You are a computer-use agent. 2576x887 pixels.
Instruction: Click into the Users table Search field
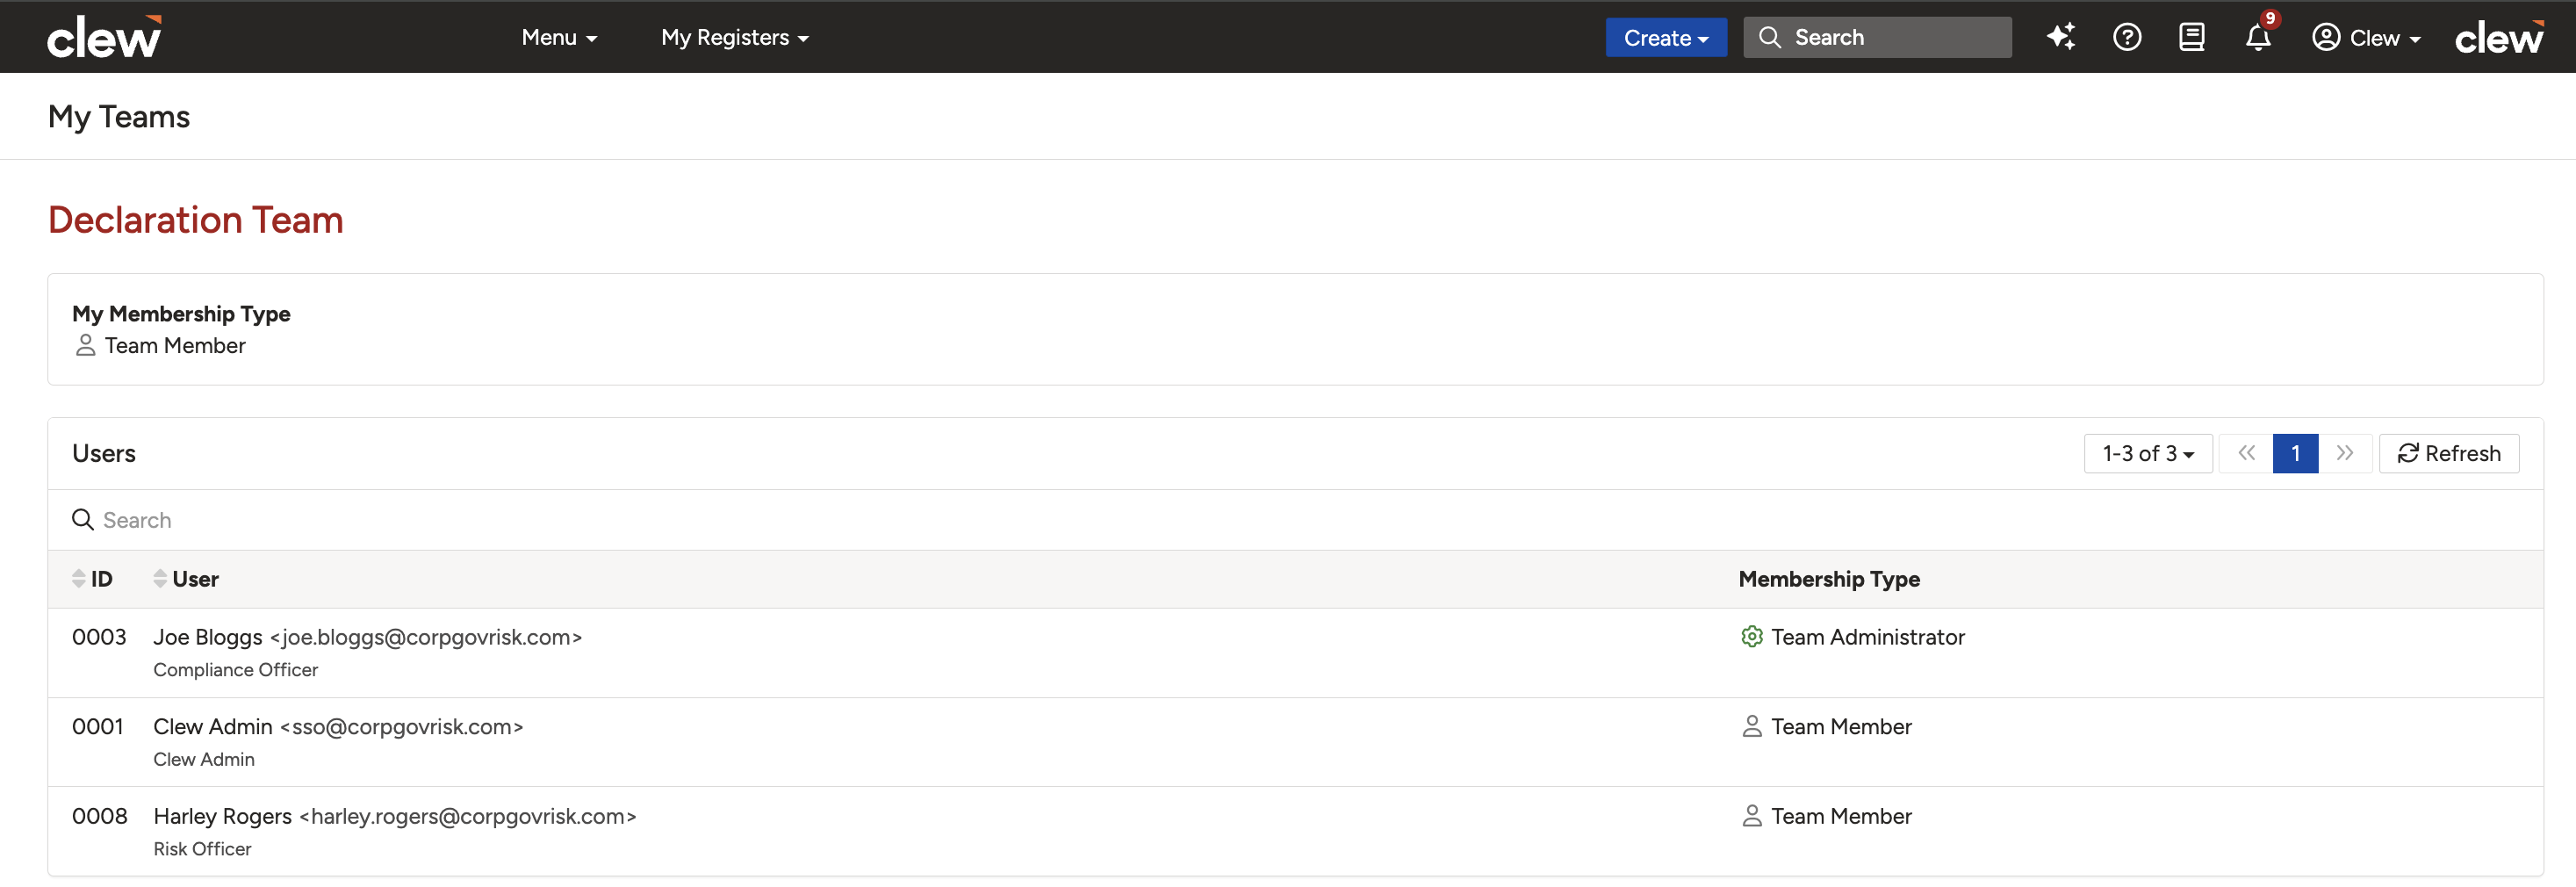[x=1295, y=520]
